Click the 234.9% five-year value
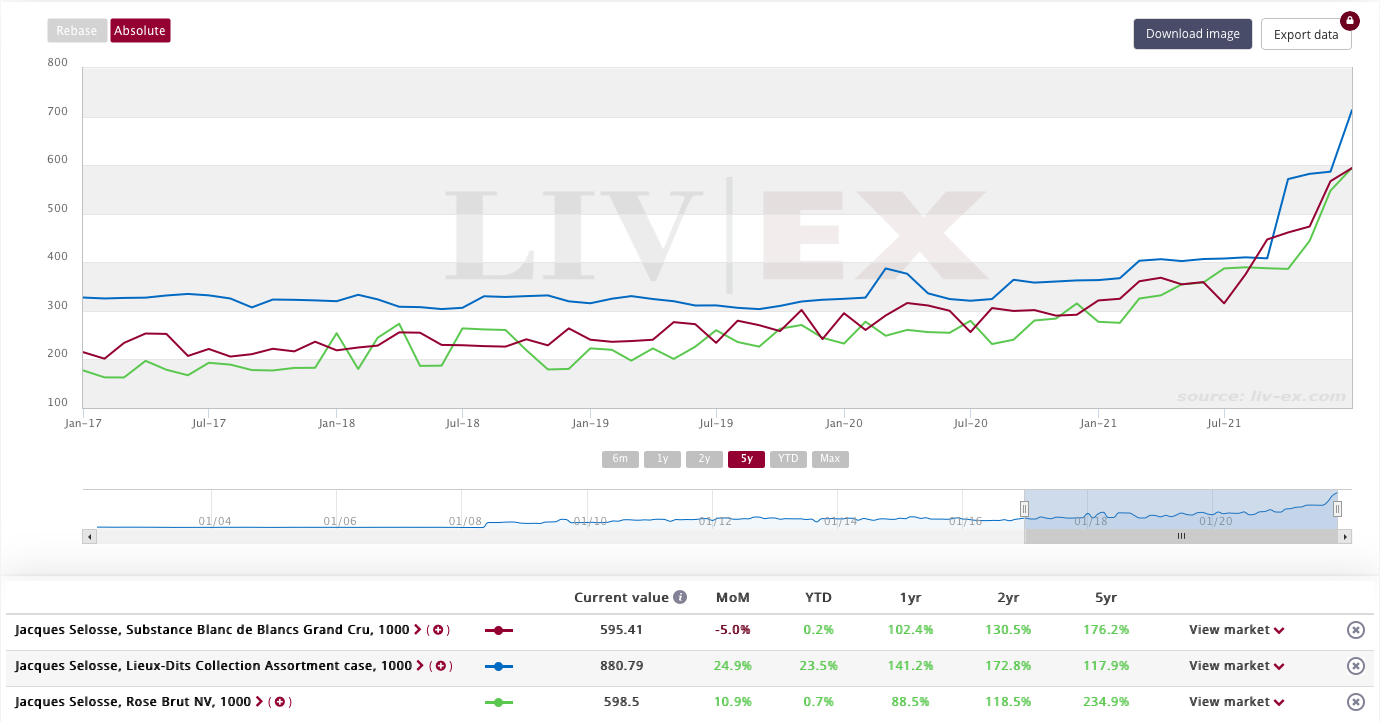1380x722 pixels. coord(1106,702)
